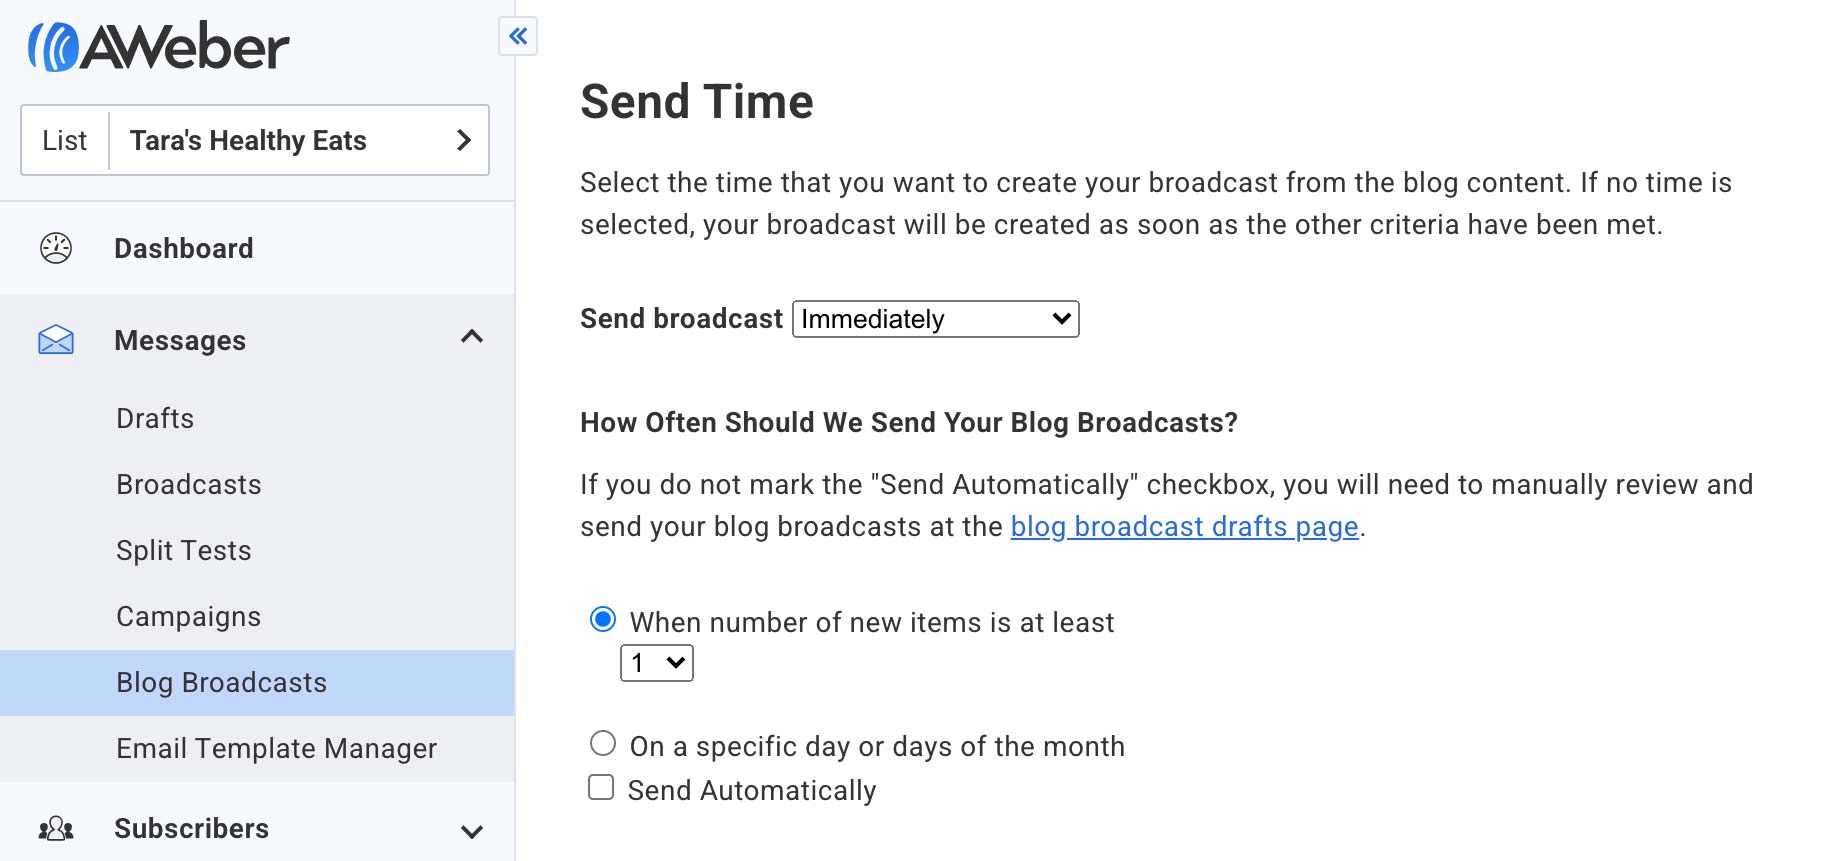Select the radio button for new items threshold
Image resolution: width=1838 pixels, height=861 pixels.
pos(601,620)
